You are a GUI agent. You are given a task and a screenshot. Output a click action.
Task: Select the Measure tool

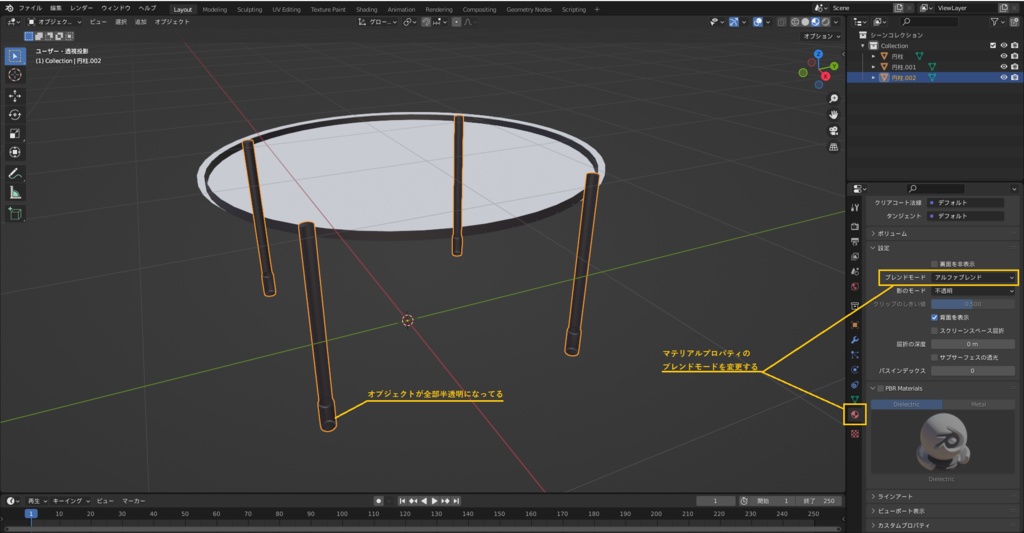(x=15, y=192)
